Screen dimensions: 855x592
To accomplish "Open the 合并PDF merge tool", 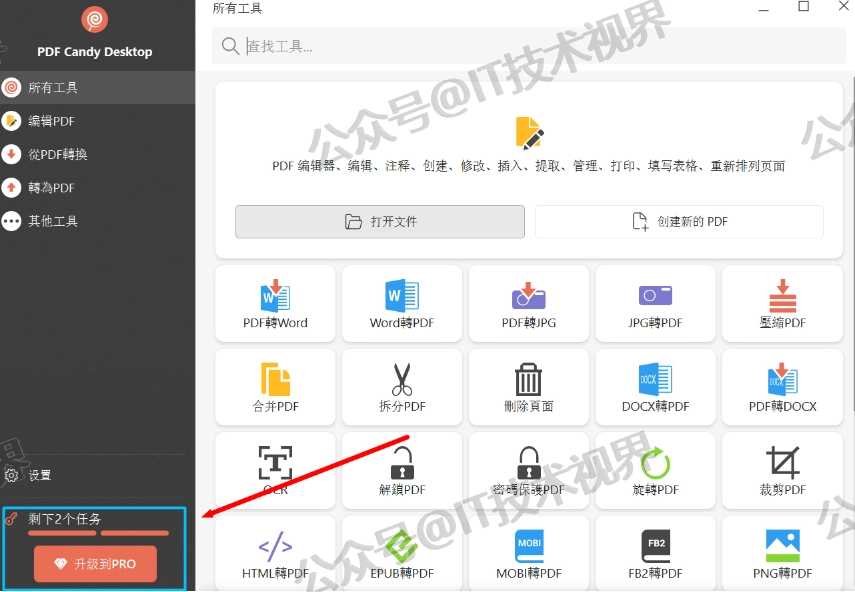I will [275, 387].
